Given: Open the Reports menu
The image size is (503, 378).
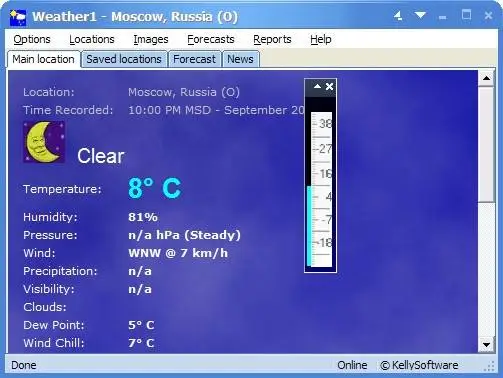Looking at the screenshot, I should coord(272,39).
